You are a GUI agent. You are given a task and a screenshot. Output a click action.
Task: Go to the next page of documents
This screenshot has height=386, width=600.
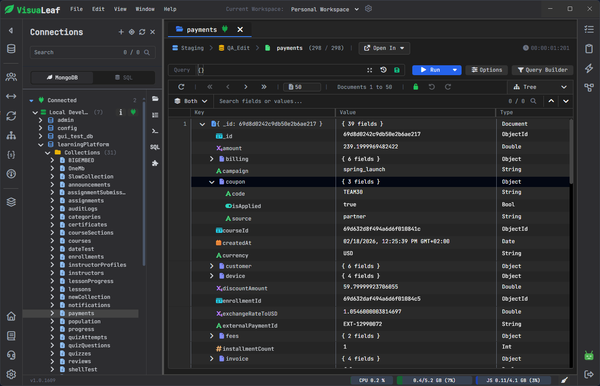point(246,87)
